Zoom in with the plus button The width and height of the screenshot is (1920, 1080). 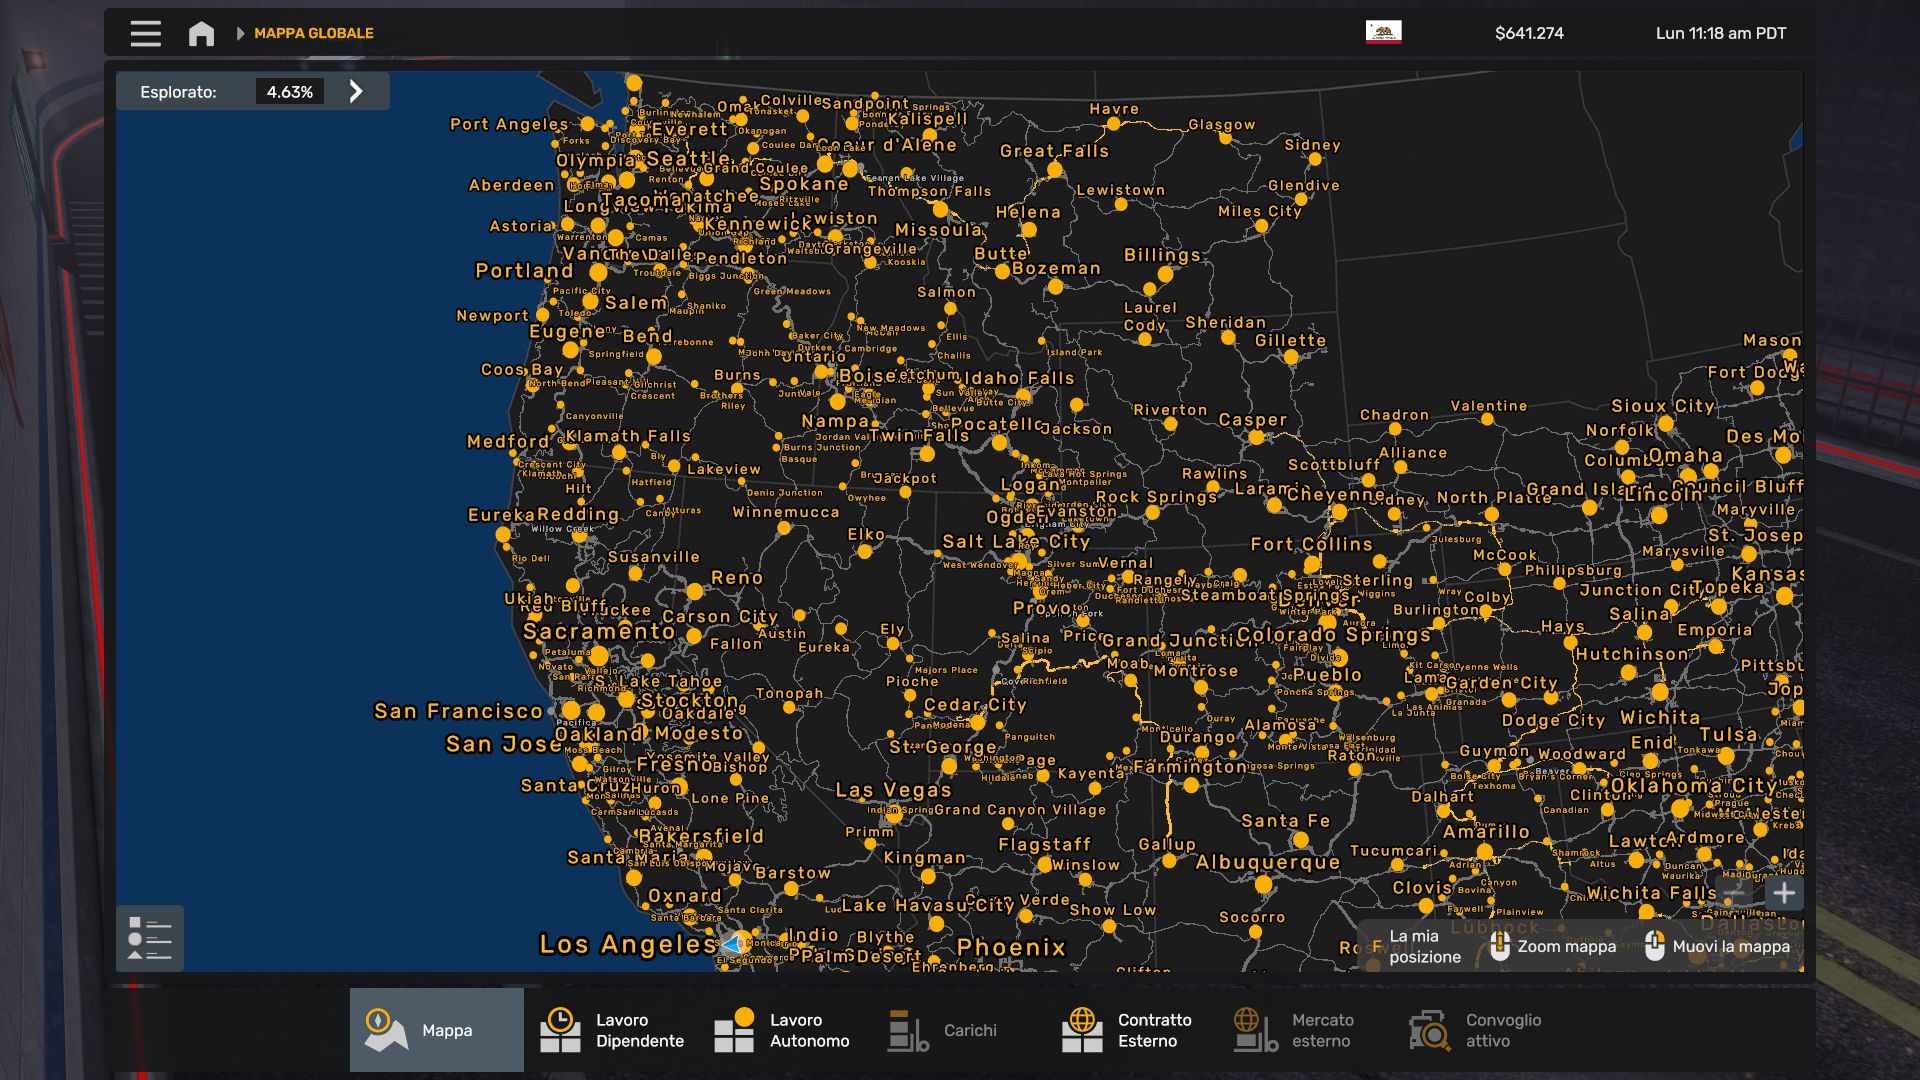(x=1784, y=893)
